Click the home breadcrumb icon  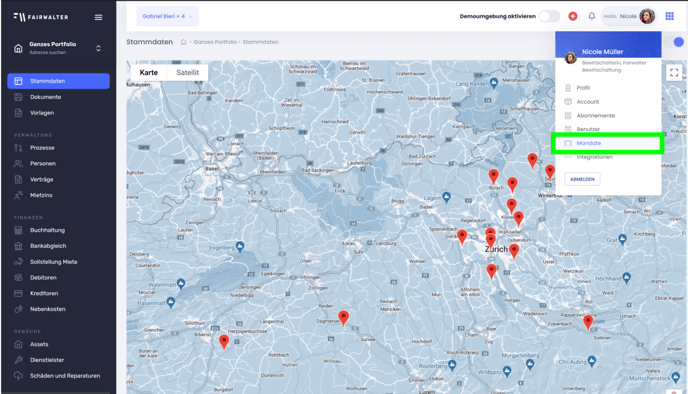(183, 42)
